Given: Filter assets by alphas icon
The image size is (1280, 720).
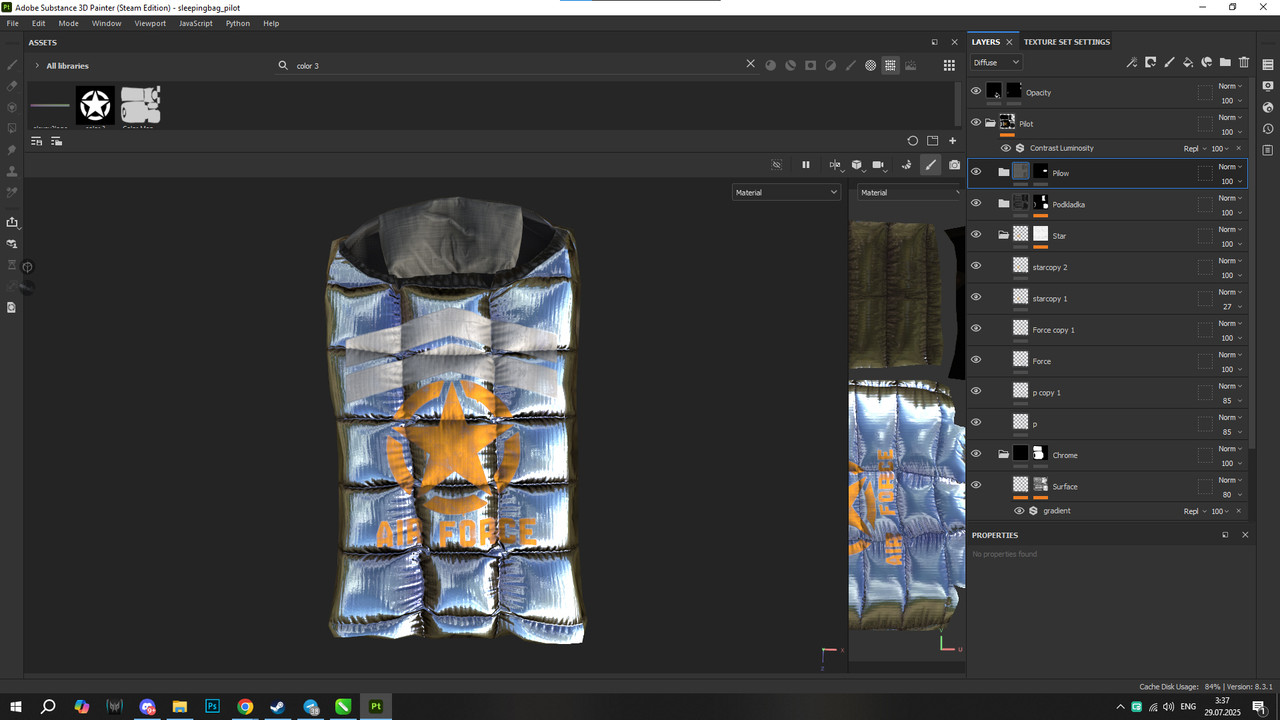Looking at the screenshot, I should coord(870,65).
